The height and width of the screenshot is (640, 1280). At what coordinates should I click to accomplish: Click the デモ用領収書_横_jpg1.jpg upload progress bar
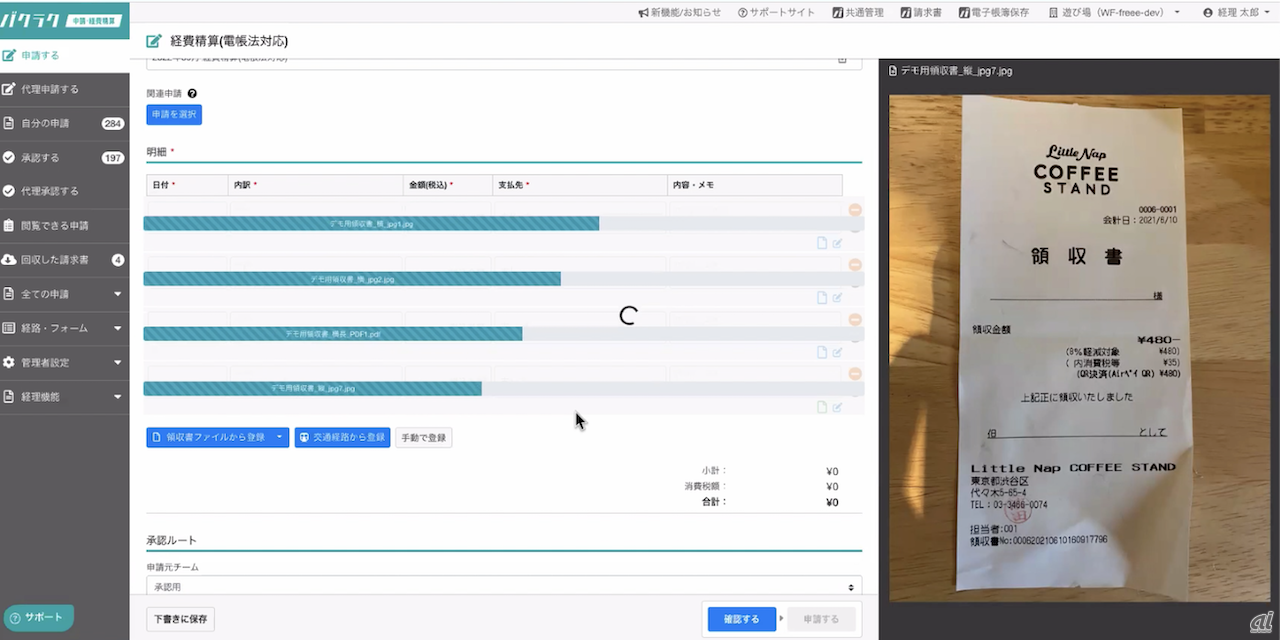point(371,224)
